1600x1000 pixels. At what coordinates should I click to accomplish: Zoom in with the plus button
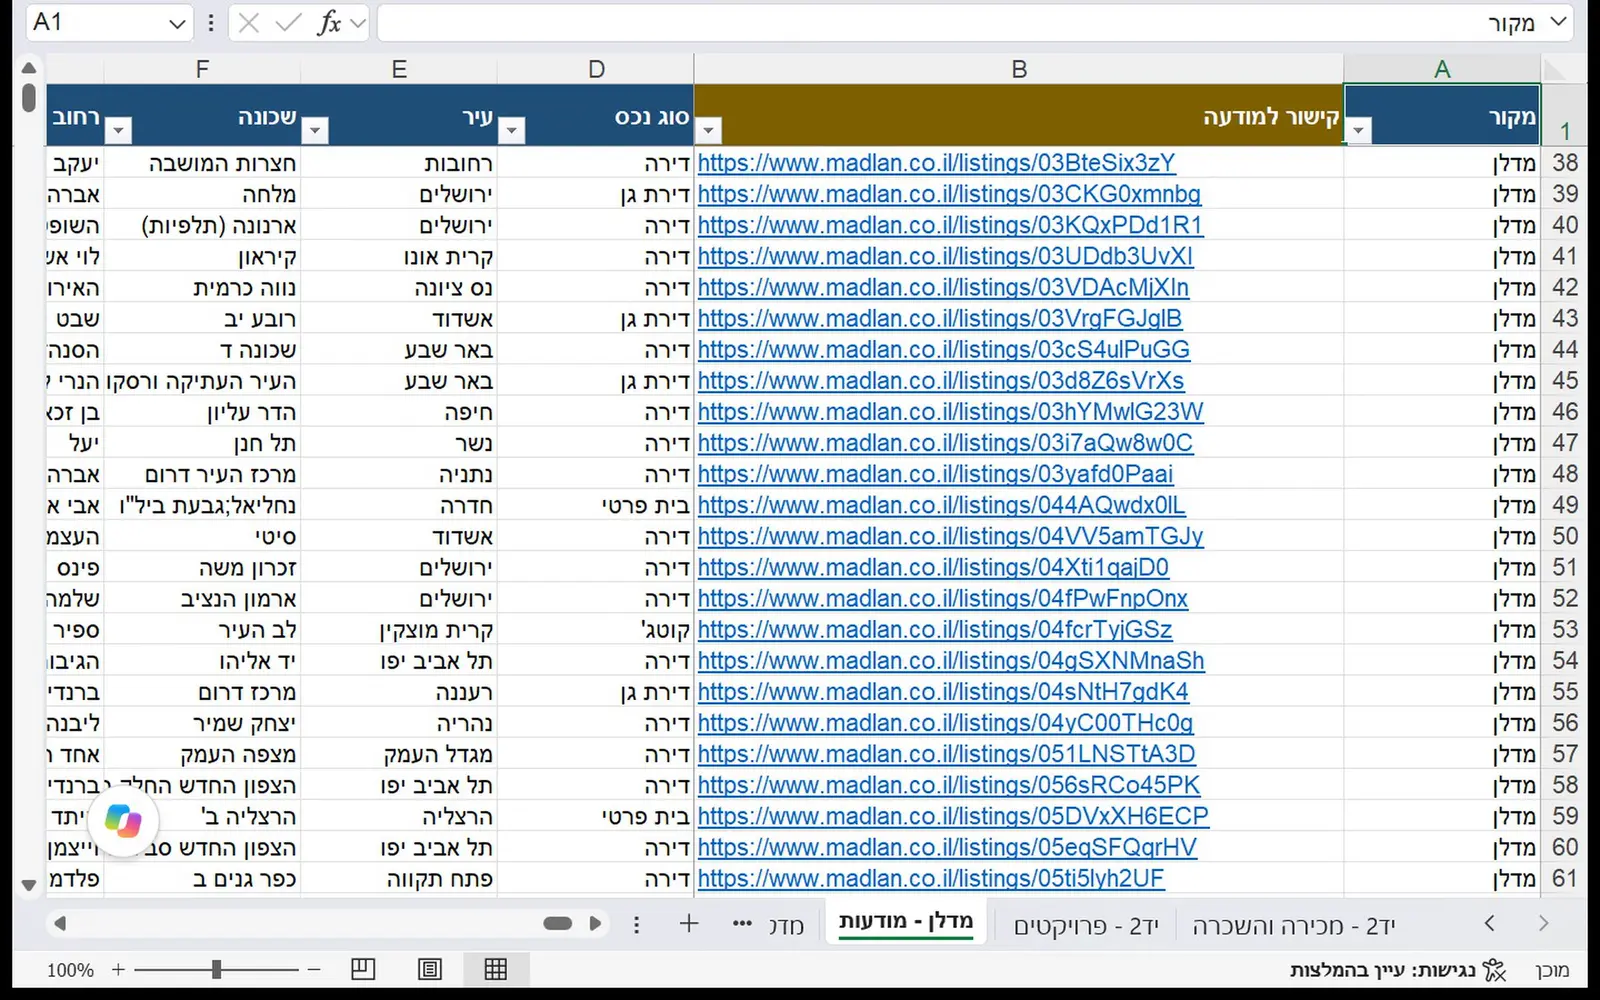(x=118, y=969)
